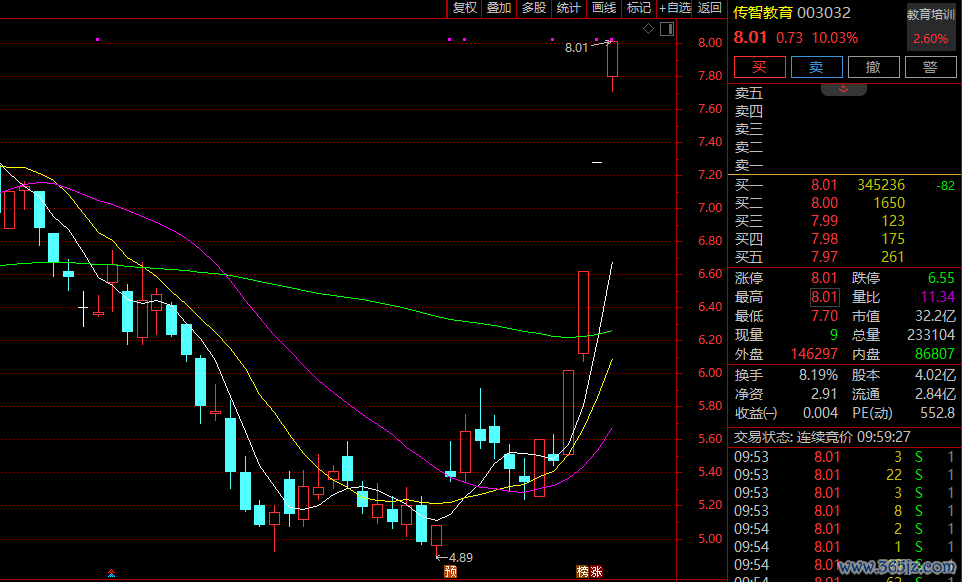962x582 pixels.
Task: Click the 警 alert button
Action: click(931, 67)
